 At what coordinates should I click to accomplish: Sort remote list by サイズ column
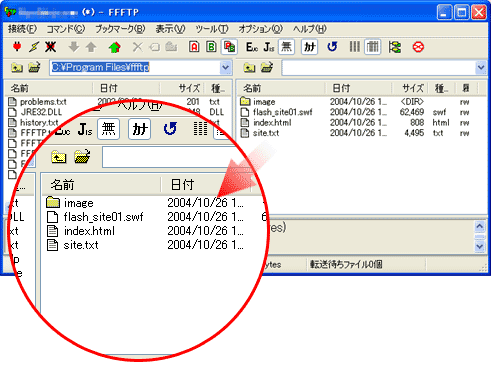pos(410,88)
